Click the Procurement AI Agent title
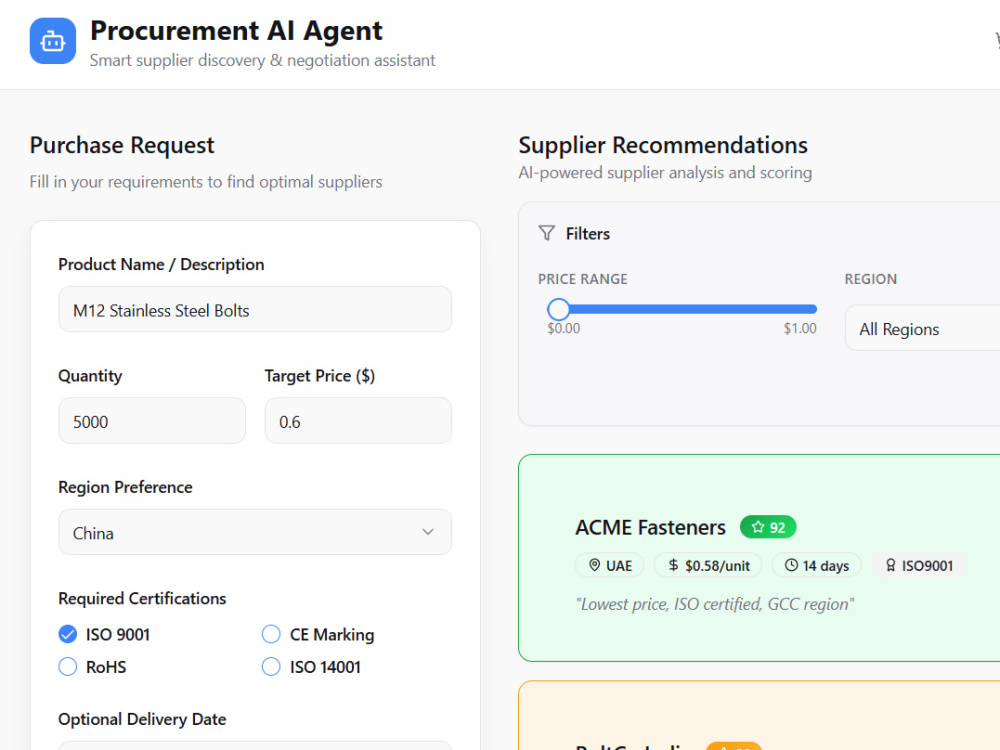Screen dimensions: 1000x750 click(236, 31)
